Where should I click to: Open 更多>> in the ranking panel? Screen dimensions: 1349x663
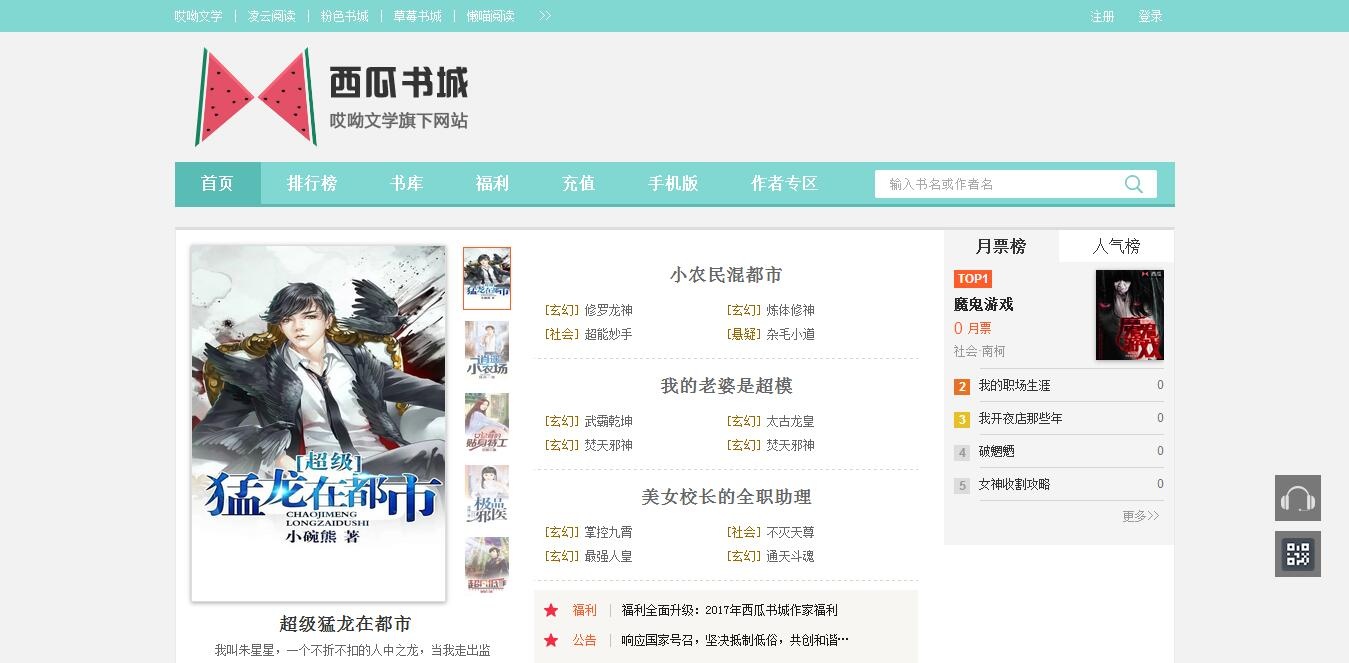point(1141,516)
